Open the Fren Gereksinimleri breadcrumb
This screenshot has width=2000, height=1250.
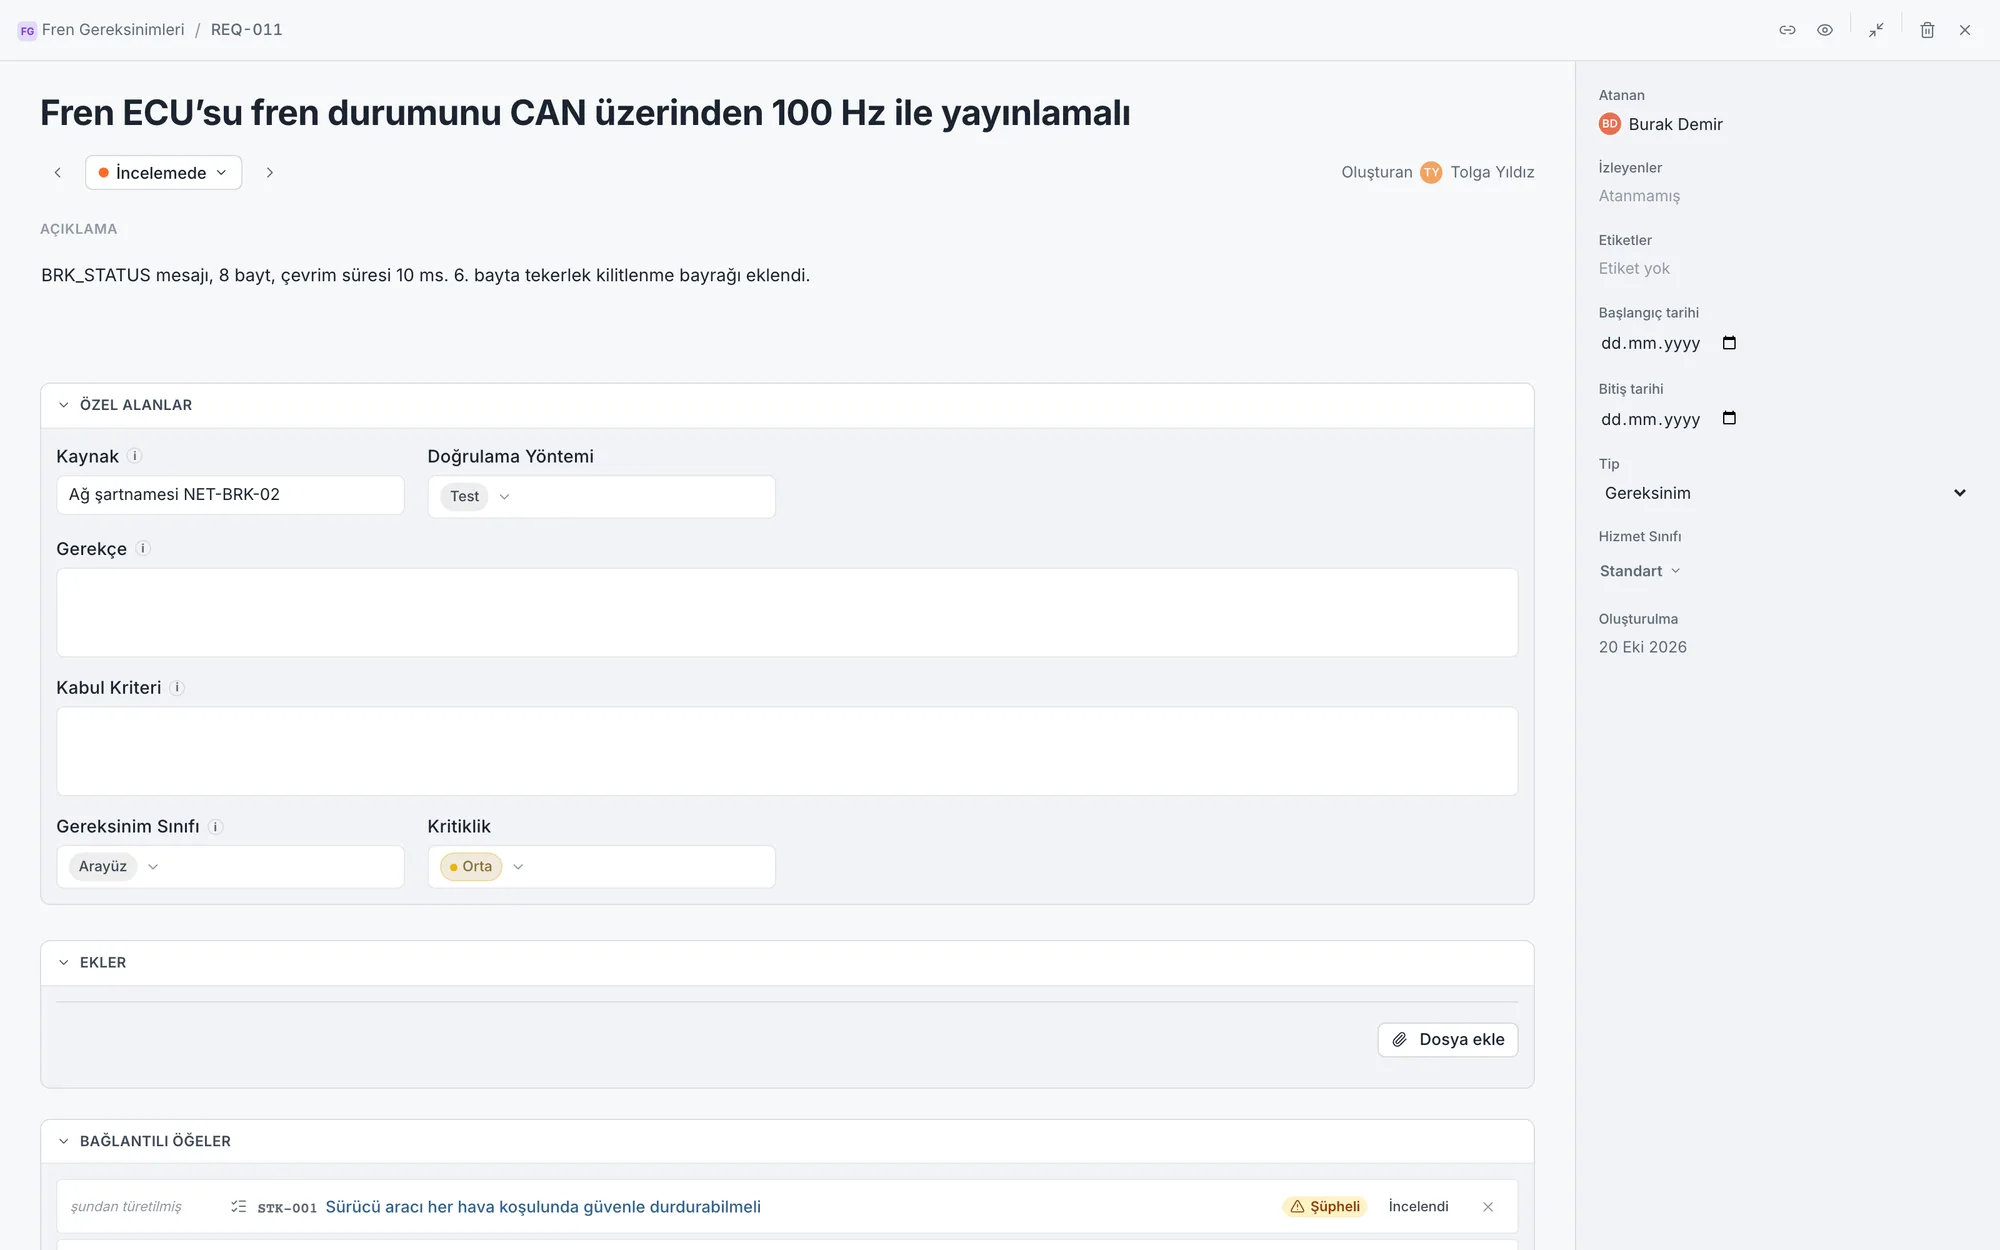pyautogui.click(x=113, y=30)
